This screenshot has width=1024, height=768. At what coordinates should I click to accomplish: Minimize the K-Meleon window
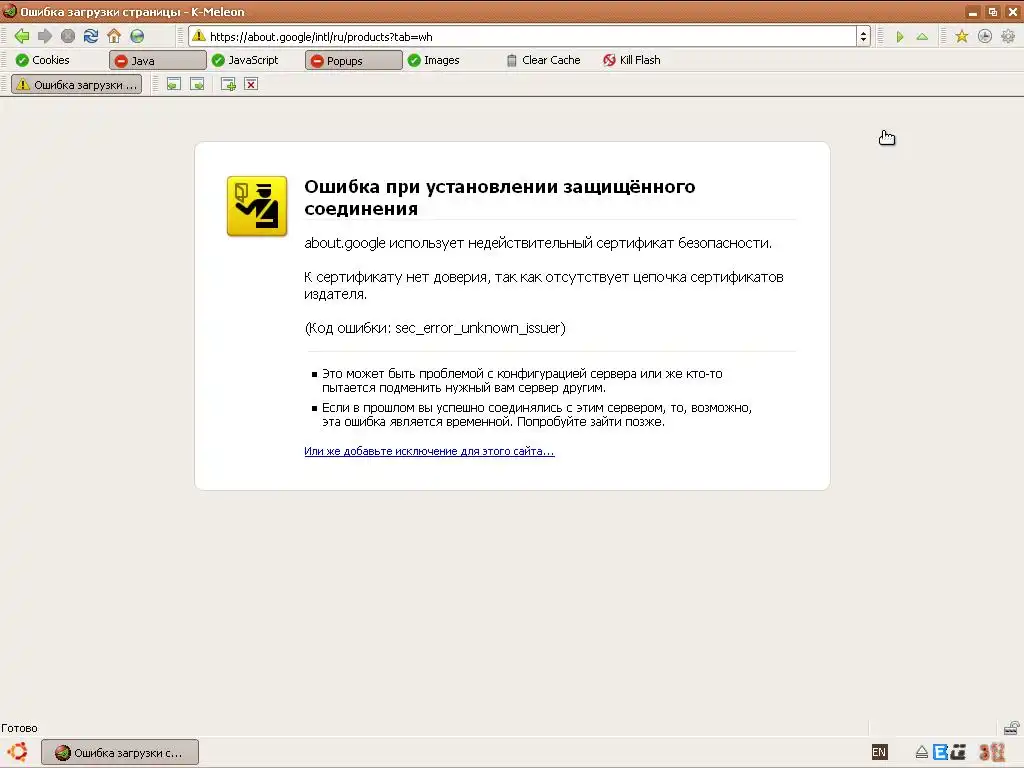(x=972, y=12)
